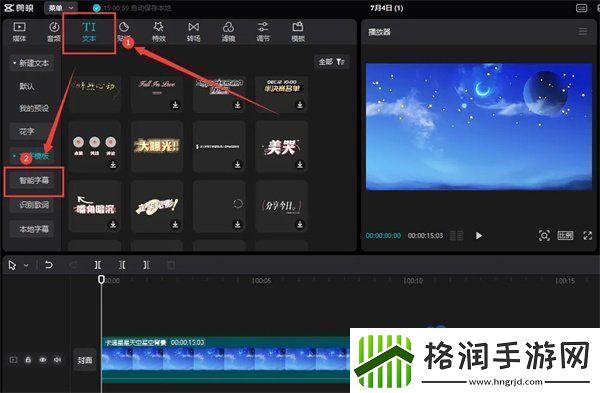Click the timeline playhead handle
600x393 pixels.
click(x=101, y=279)
